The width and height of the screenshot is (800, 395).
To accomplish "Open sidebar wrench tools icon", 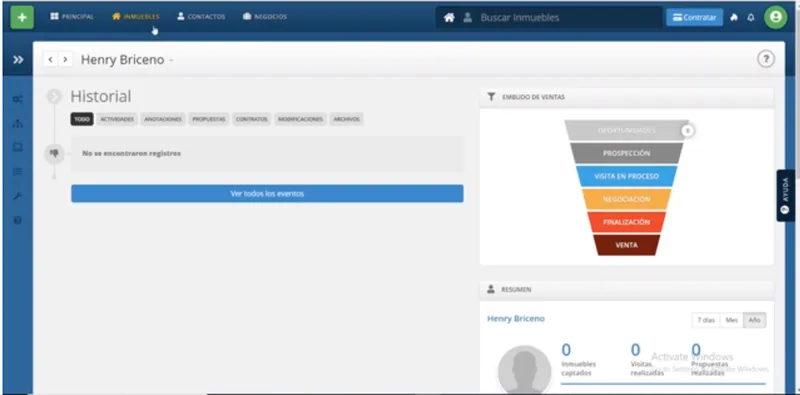I will coord(18,196).
